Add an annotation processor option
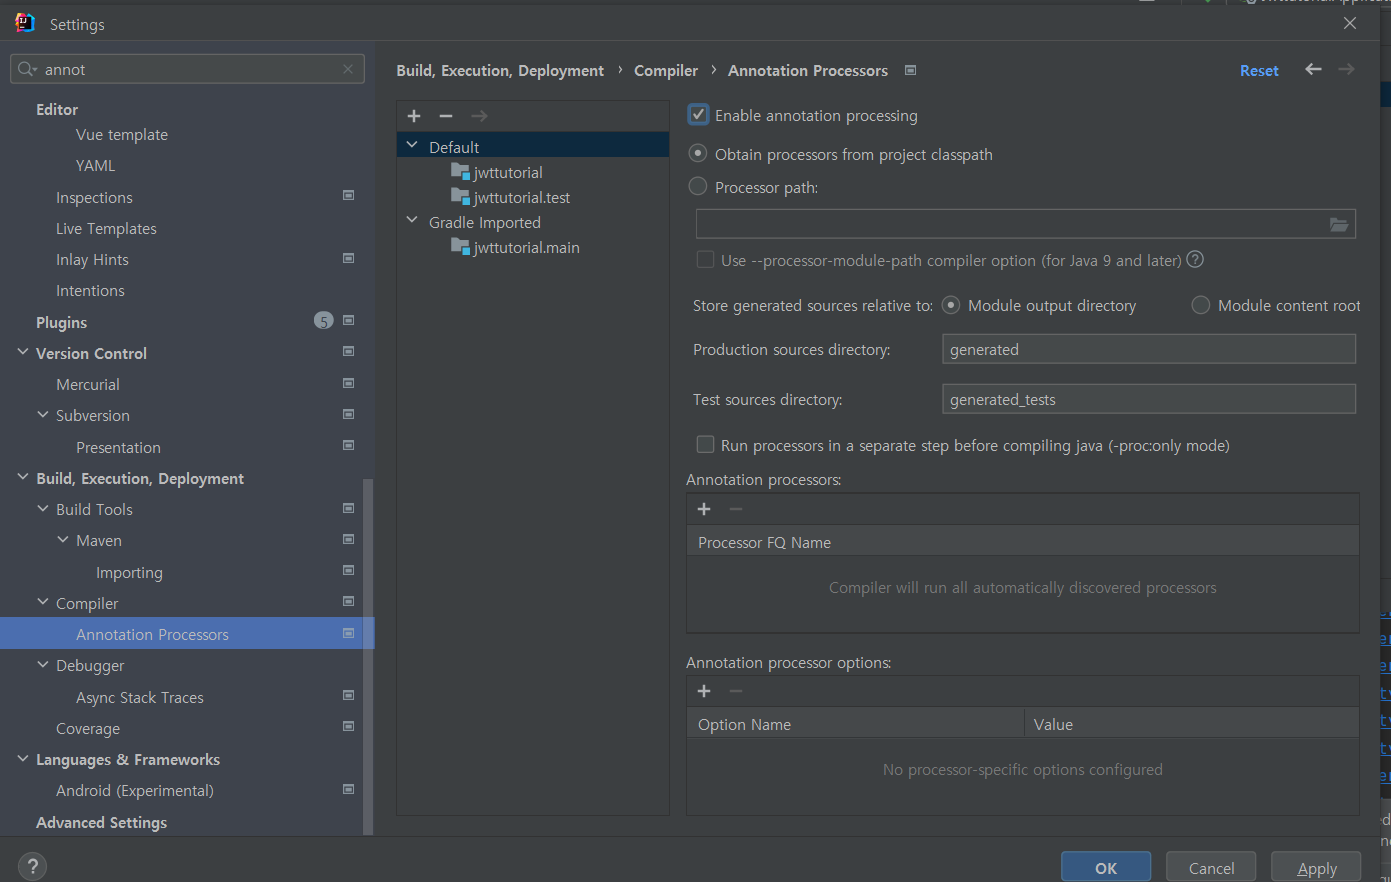The width and height of the screenshot is (1391, 882). click(704, 691)
